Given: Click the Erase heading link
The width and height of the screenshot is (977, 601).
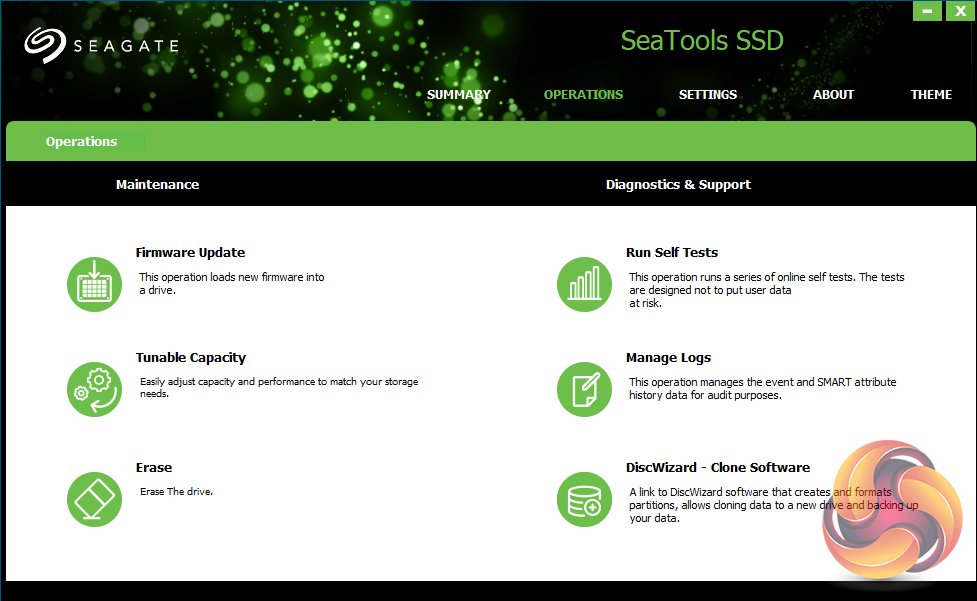Looking at the screenshot, I should pos(154,467).
